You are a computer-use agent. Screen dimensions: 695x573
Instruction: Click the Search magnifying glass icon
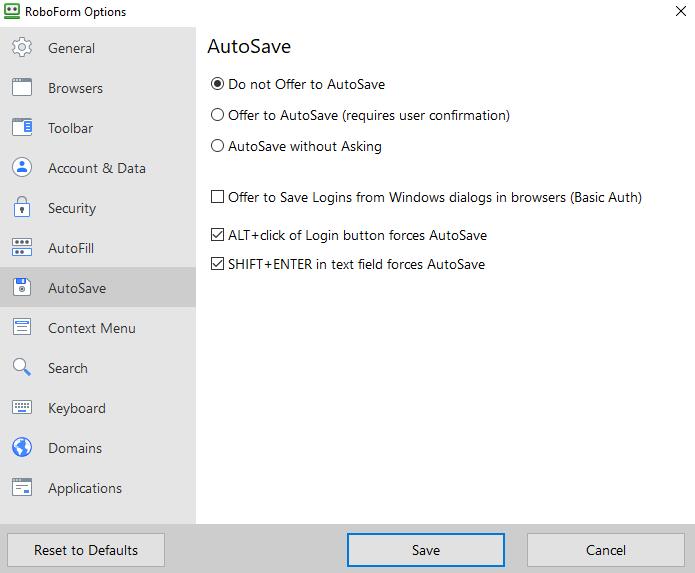pos(22,368)
